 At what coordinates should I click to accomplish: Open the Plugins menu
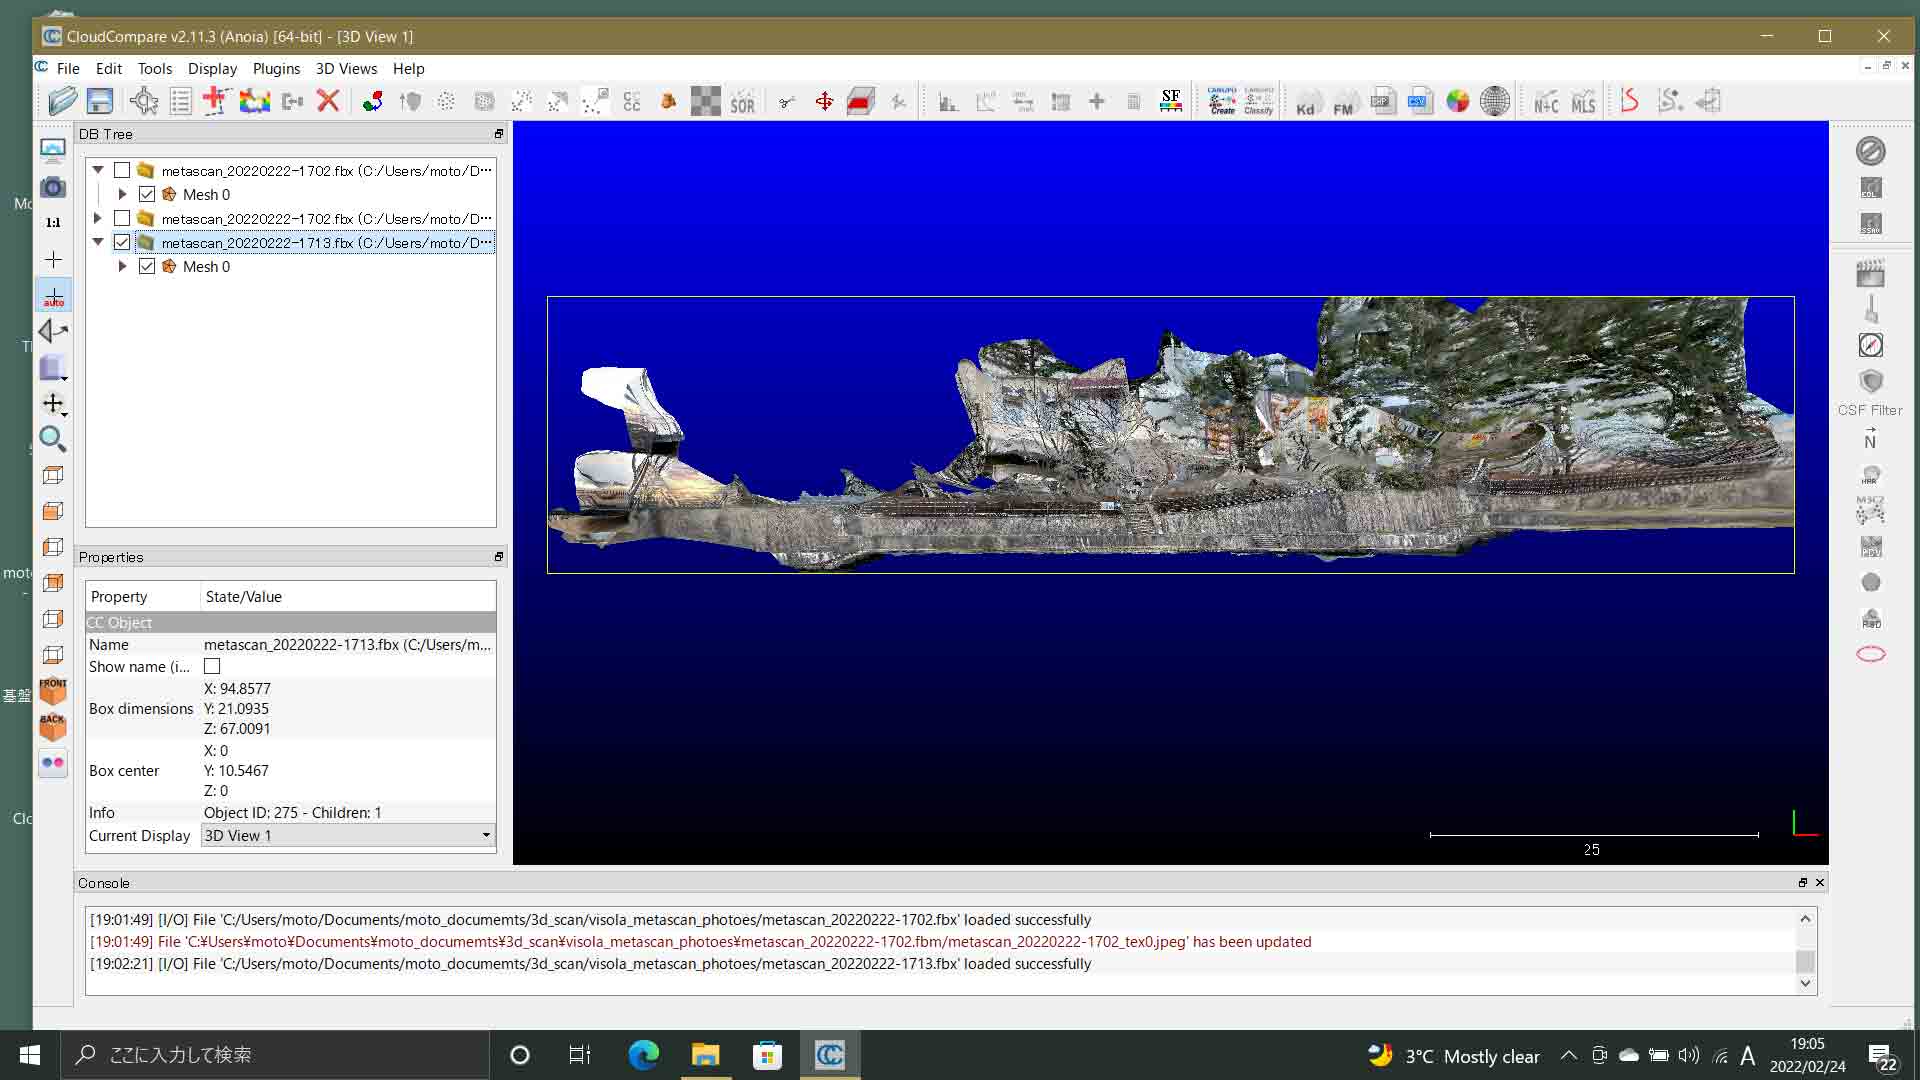pyautogui.click(x=276, y=68)
